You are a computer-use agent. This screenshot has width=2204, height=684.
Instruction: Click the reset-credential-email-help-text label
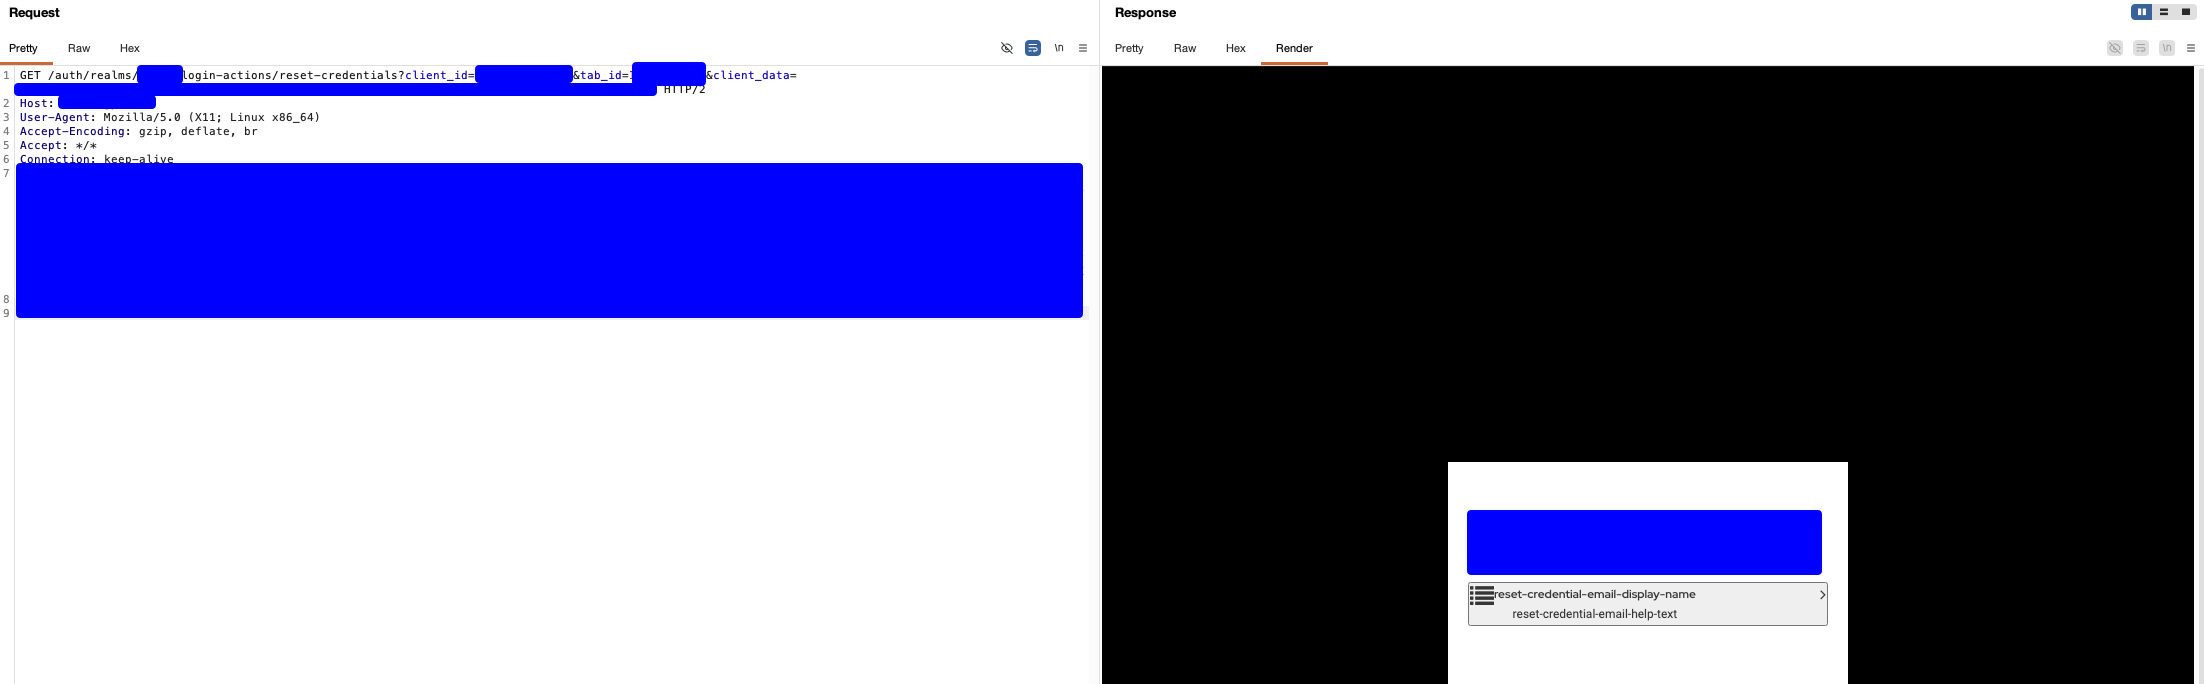pos(1594,614)
